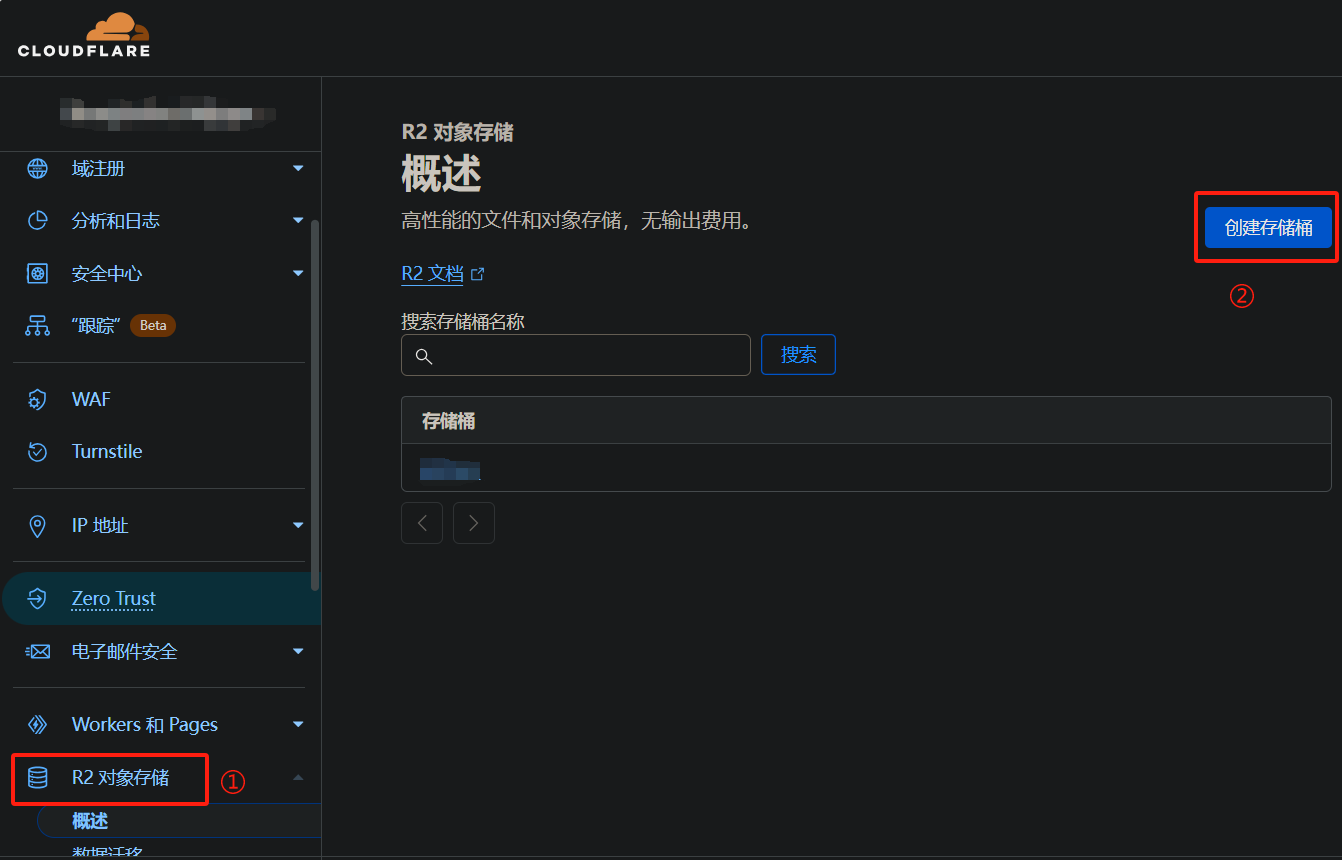Collapse the R2 对象存储 menu arrow
Screen dimensions: 1342x860
pyautogui.click(x=298, y=777)
